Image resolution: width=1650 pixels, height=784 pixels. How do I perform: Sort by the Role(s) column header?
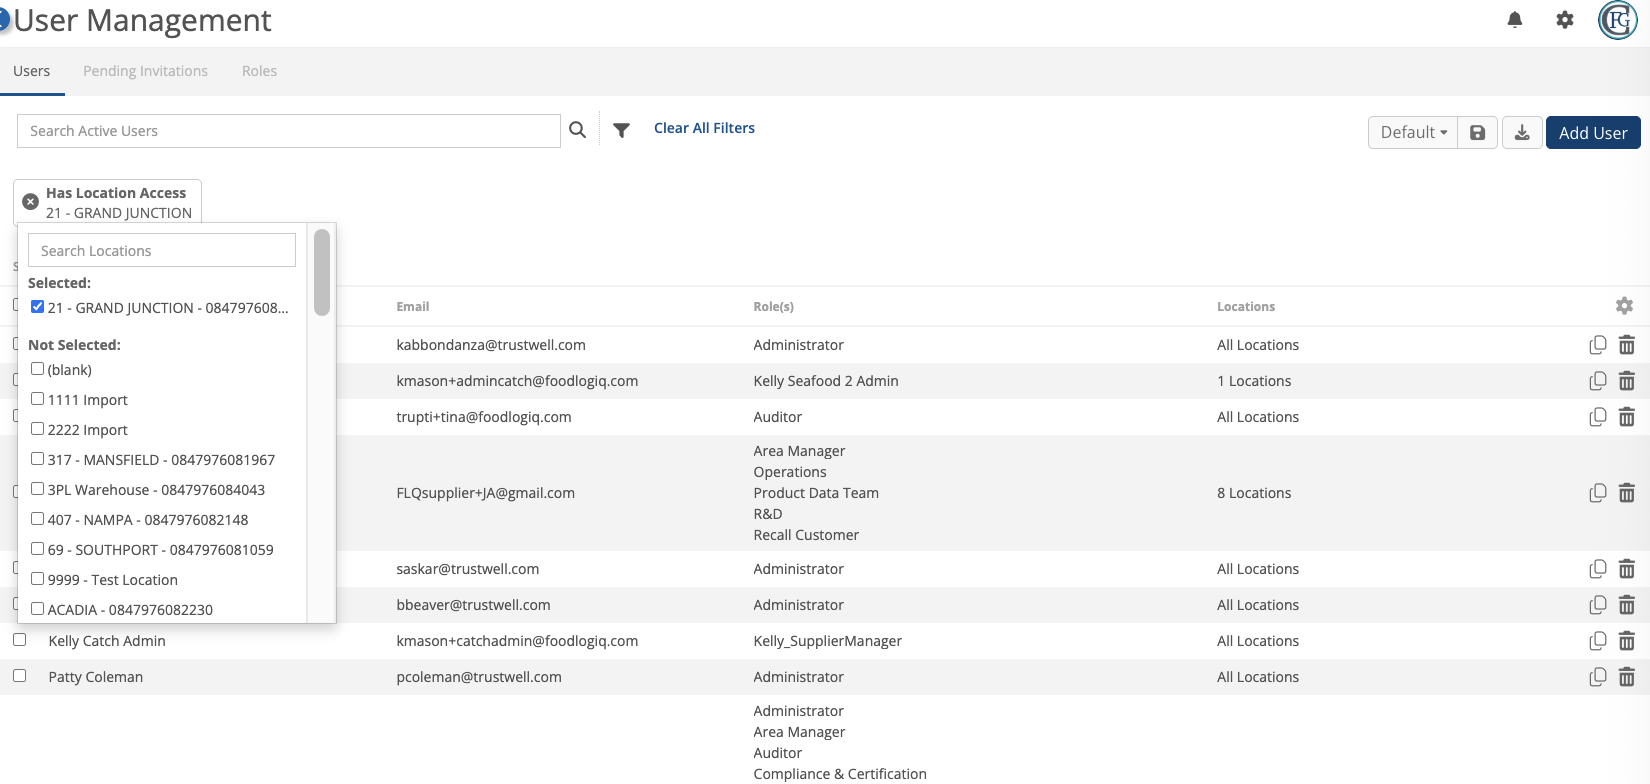pos(773,307)
